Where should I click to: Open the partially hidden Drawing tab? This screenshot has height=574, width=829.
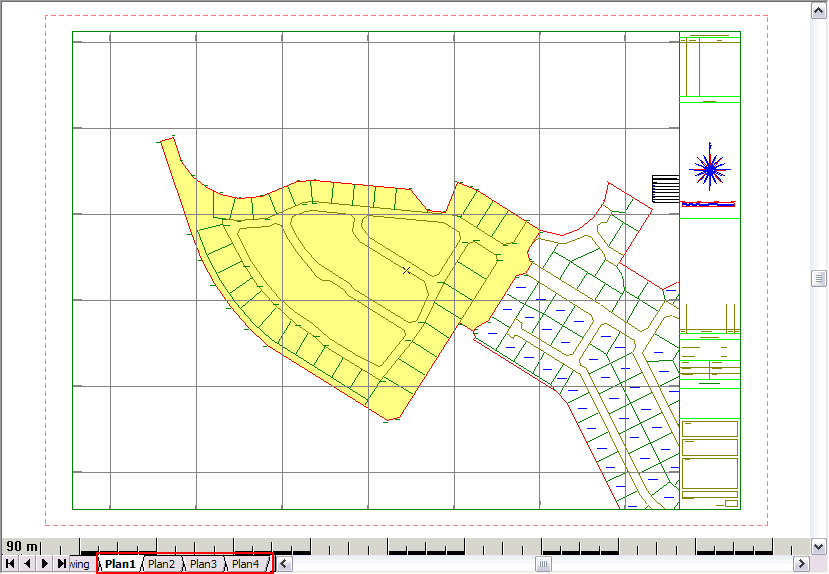(80, 564)
